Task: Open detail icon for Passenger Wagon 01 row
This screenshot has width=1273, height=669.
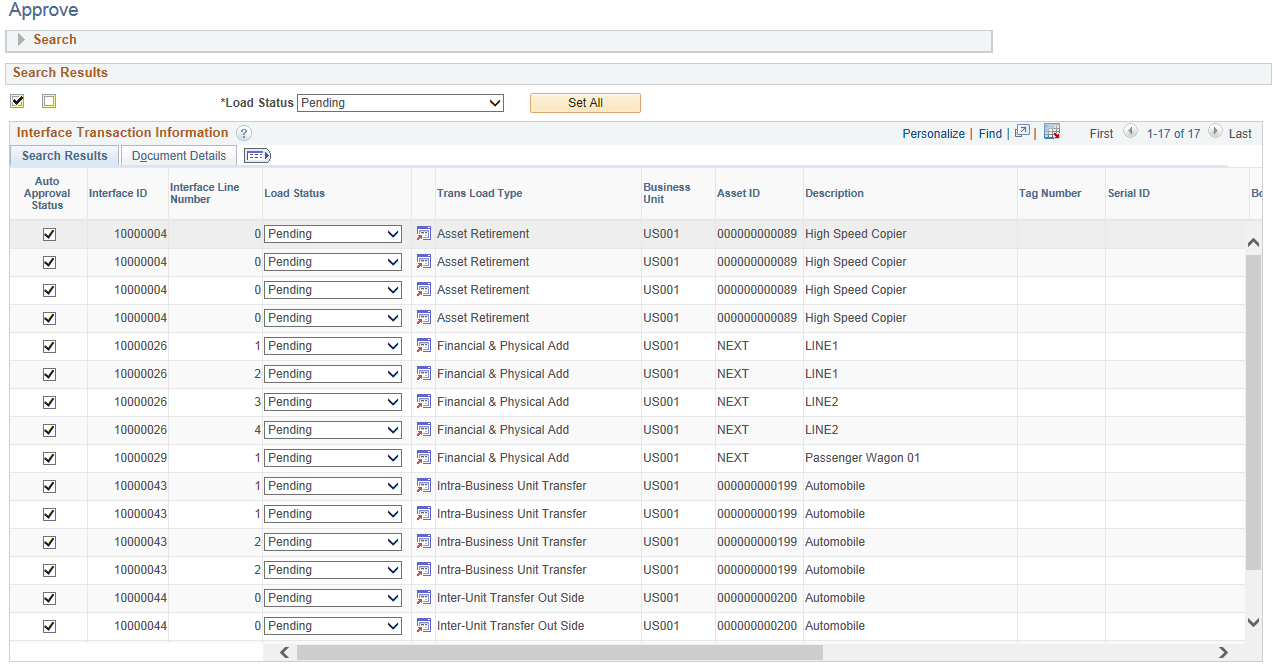Action: click(424, 458)
